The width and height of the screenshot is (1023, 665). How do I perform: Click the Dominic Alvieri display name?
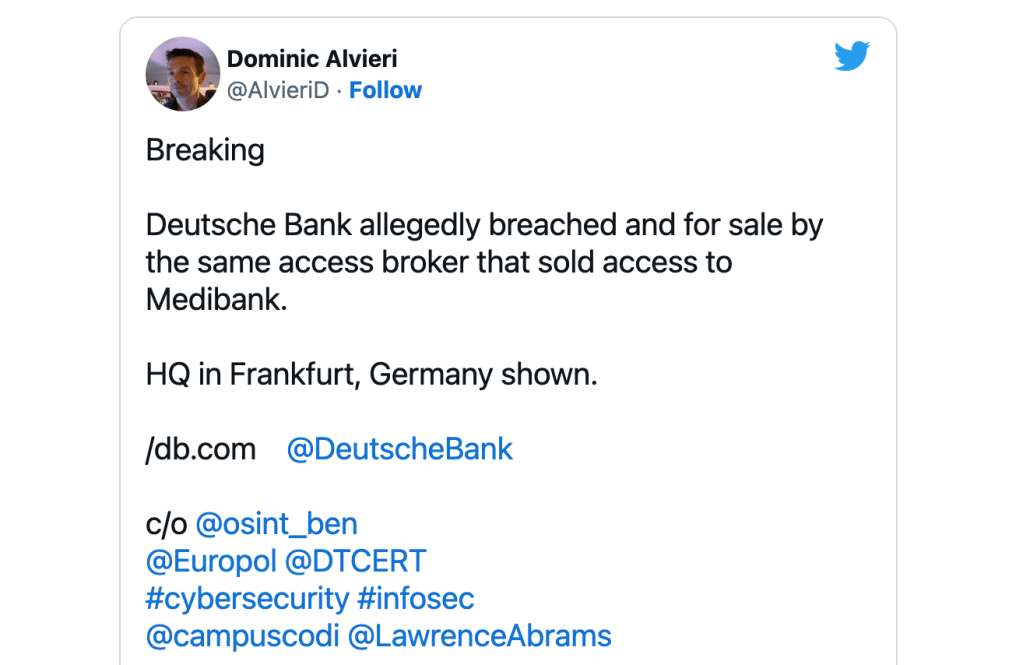pyautogui.click(x=312, y=59)
